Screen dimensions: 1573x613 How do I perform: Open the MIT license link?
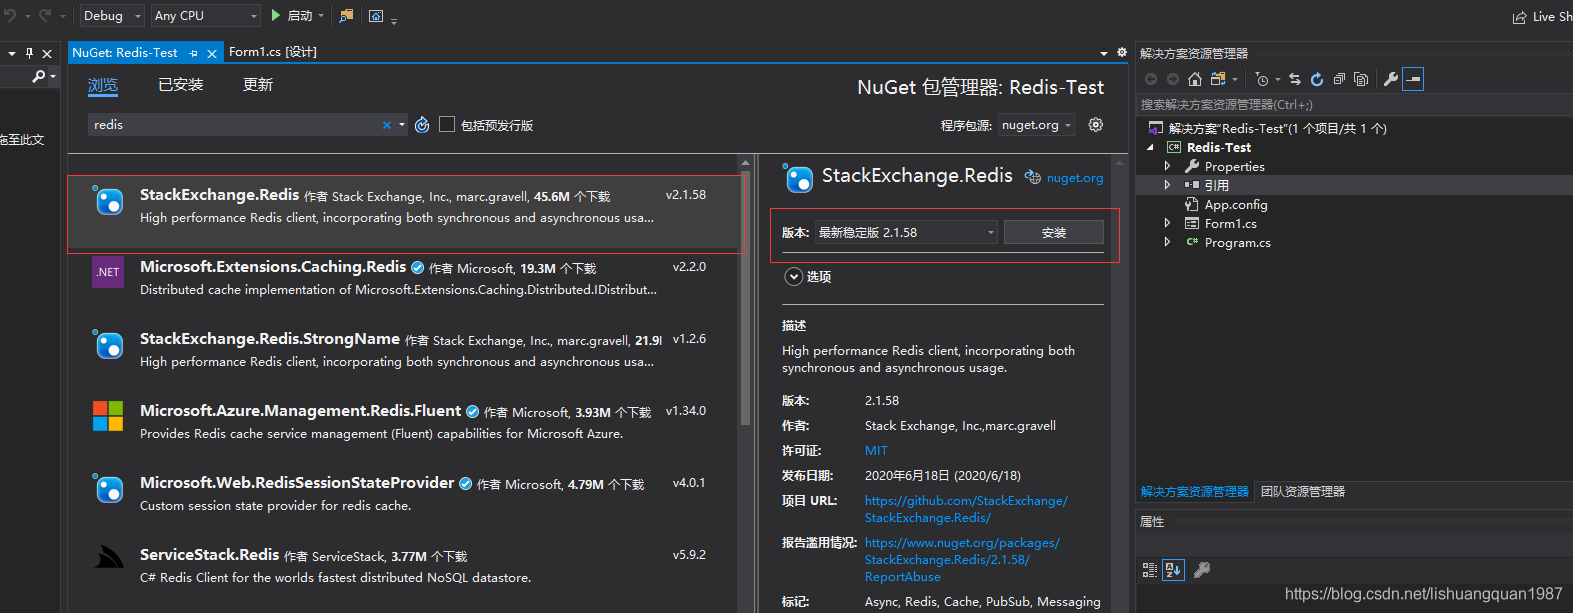[x=876, y=451]
